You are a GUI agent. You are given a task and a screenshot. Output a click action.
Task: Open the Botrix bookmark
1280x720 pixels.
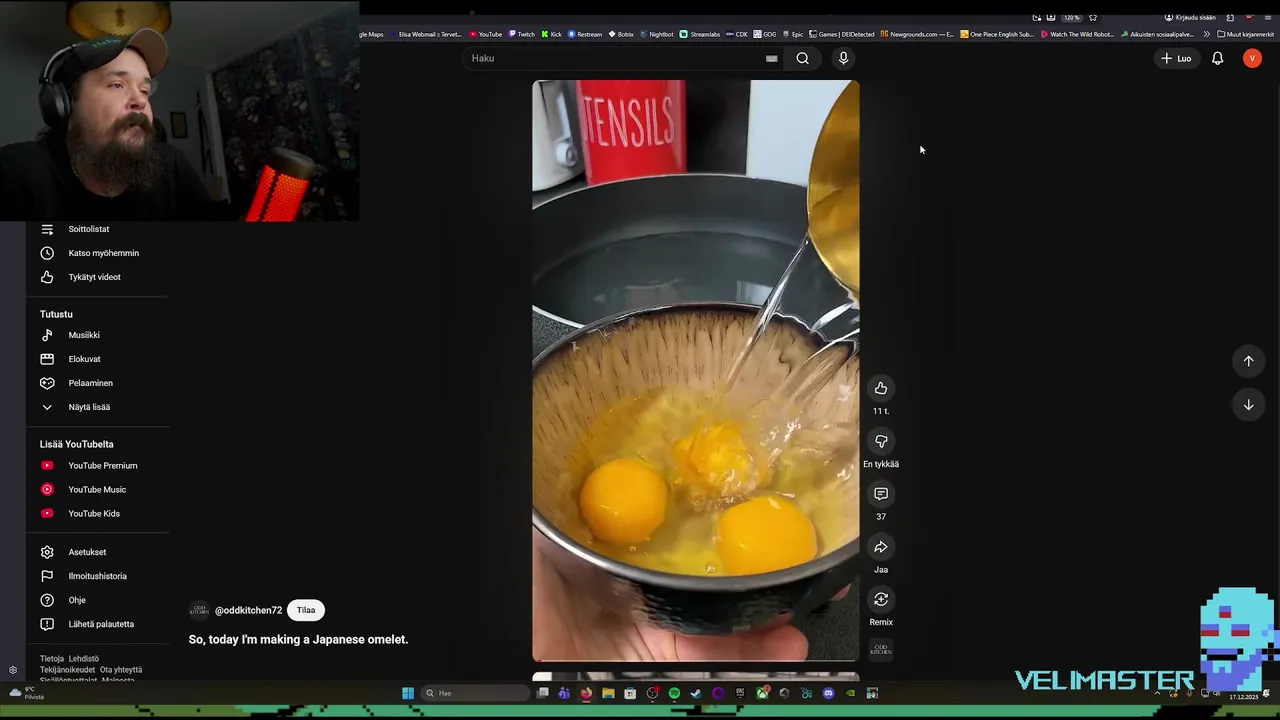point(620,34)
